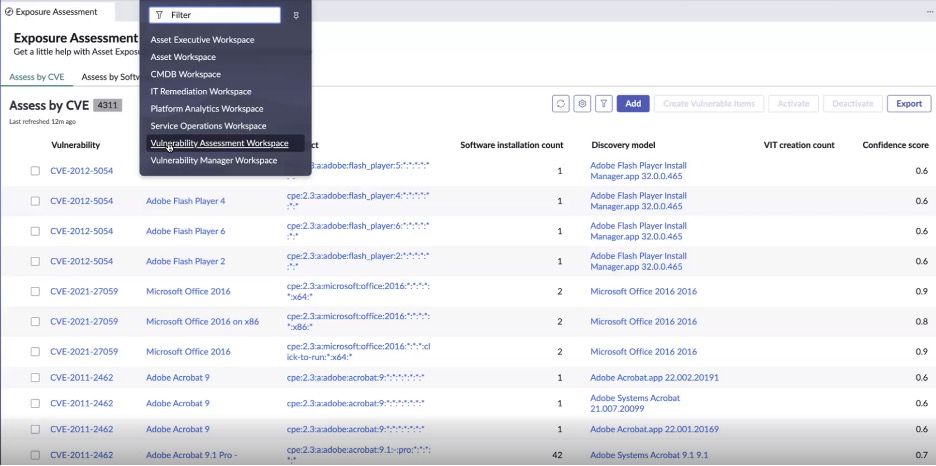Click the Add button
Image resolution: width=936 pixels, height=466 pixels.
point(633,104)
